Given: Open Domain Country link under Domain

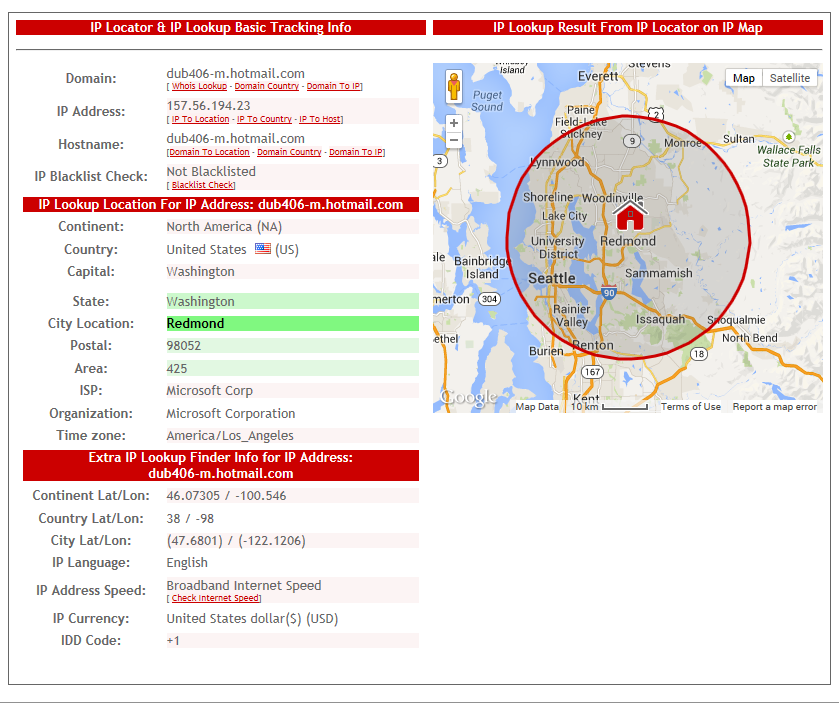Looking at the screenshot, I should point(266,86).
